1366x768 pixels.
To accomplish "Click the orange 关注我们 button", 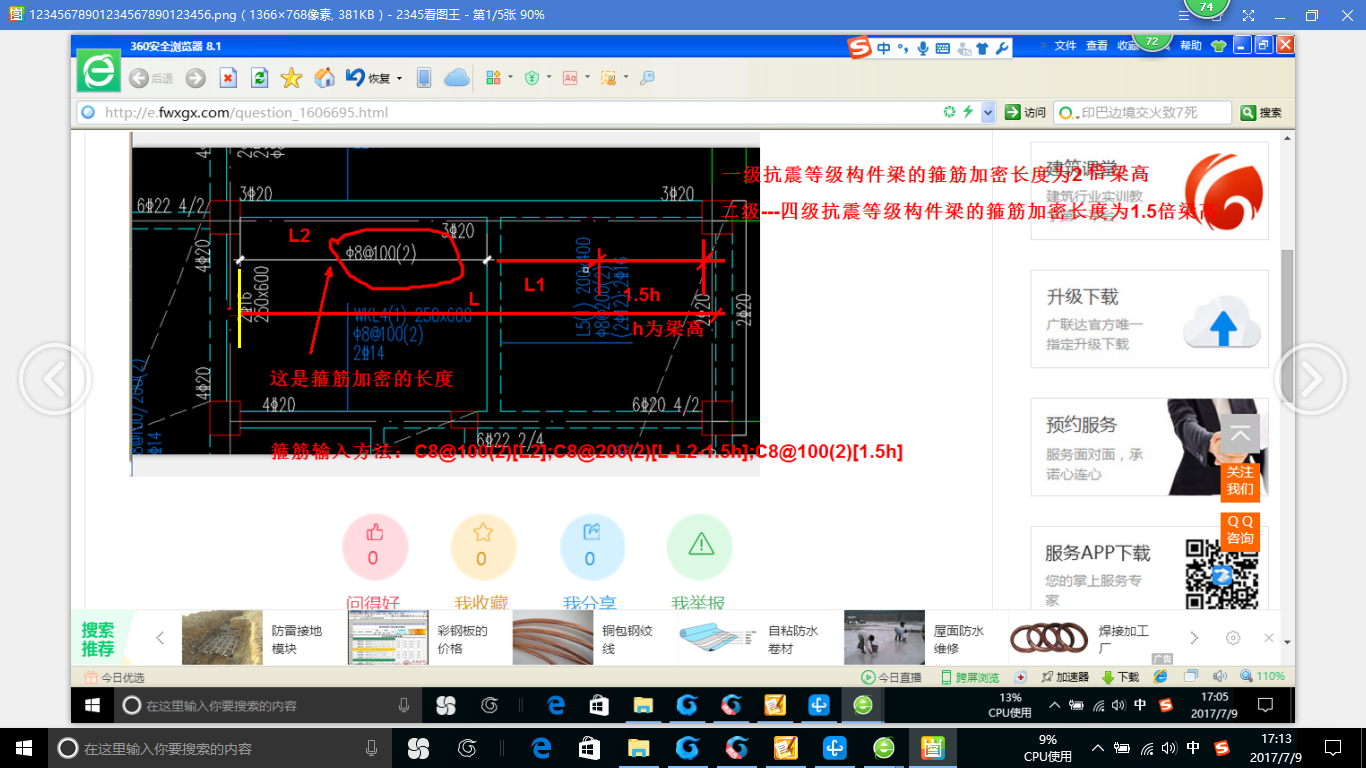I will (1240, 480).
